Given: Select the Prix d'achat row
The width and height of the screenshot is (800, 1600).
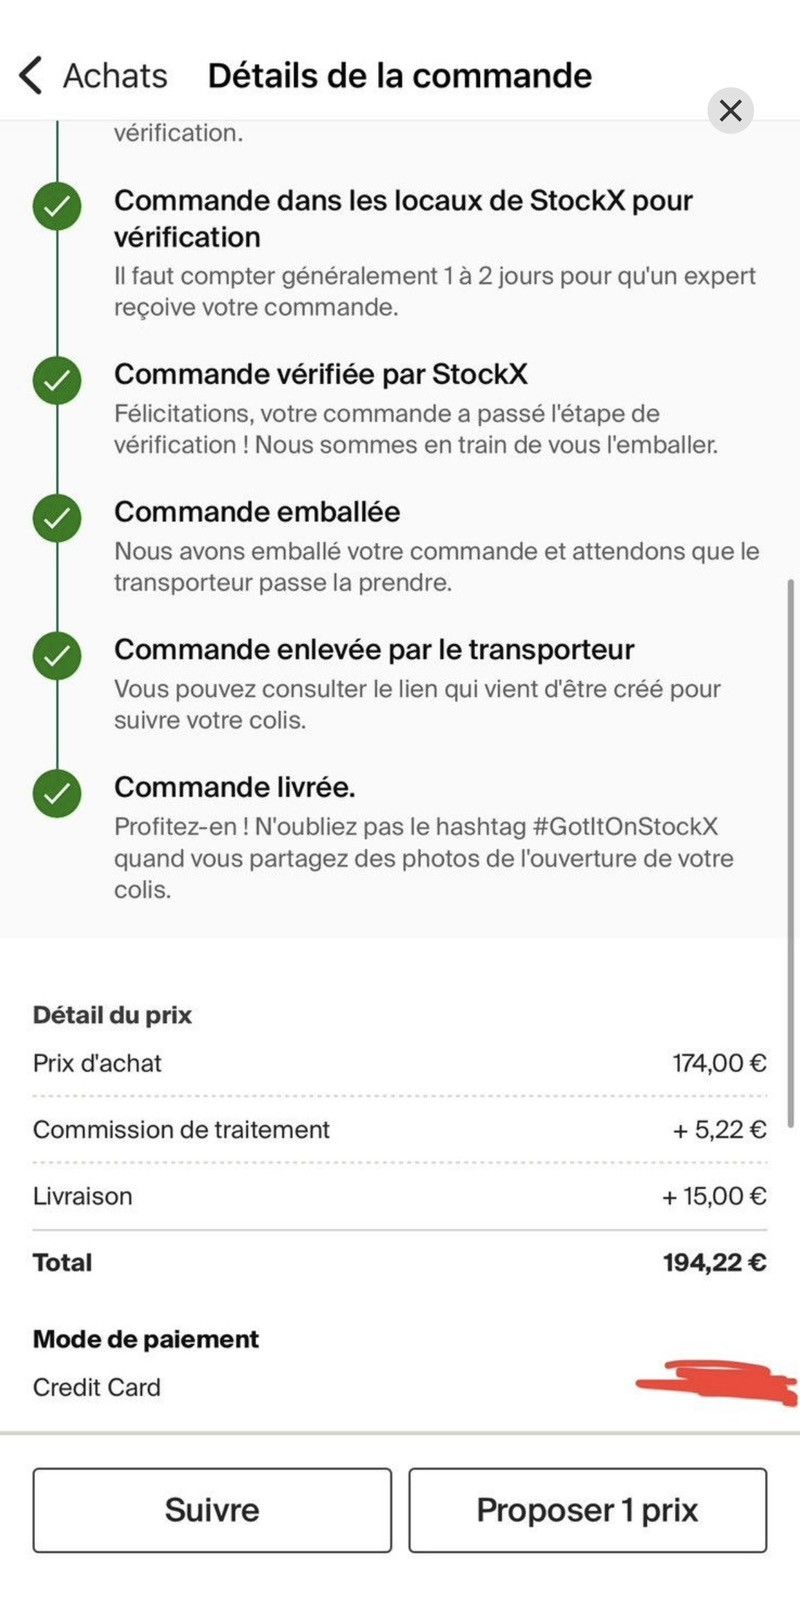Looking at the screenshot, I should tap(400, 1063).
